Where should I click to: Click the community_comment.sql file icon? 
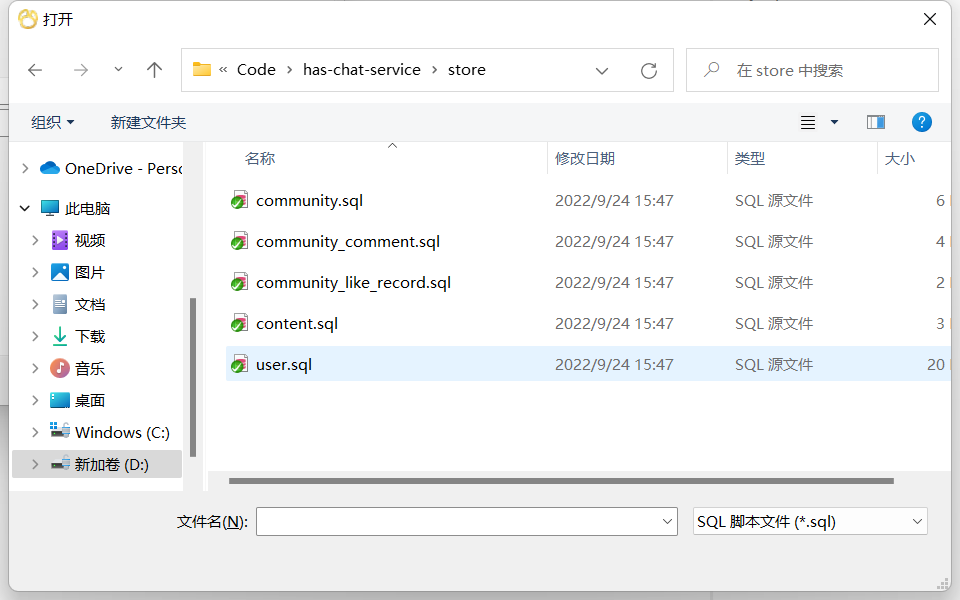(239, 241)
